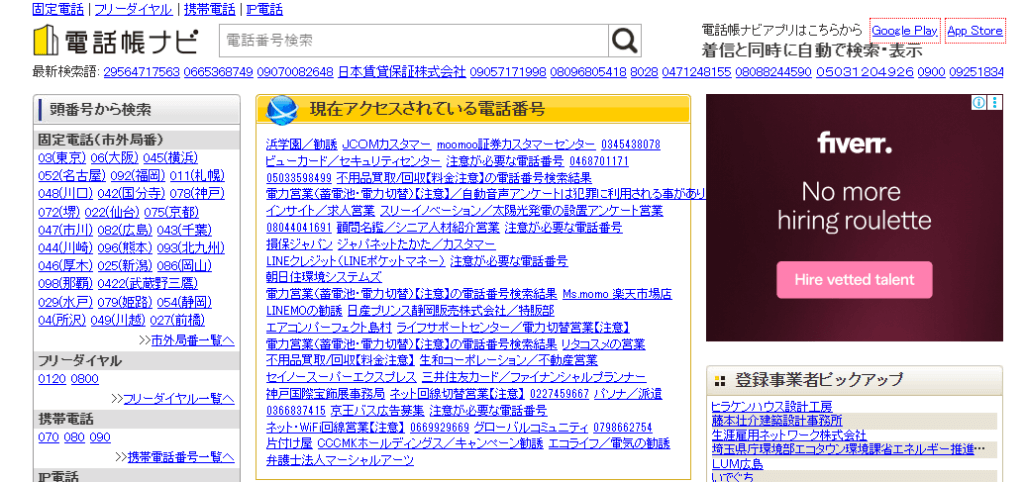The image size is (1024, 482).
Task: Focus the 電話番号検索 search field
Action: click(414, 40)
